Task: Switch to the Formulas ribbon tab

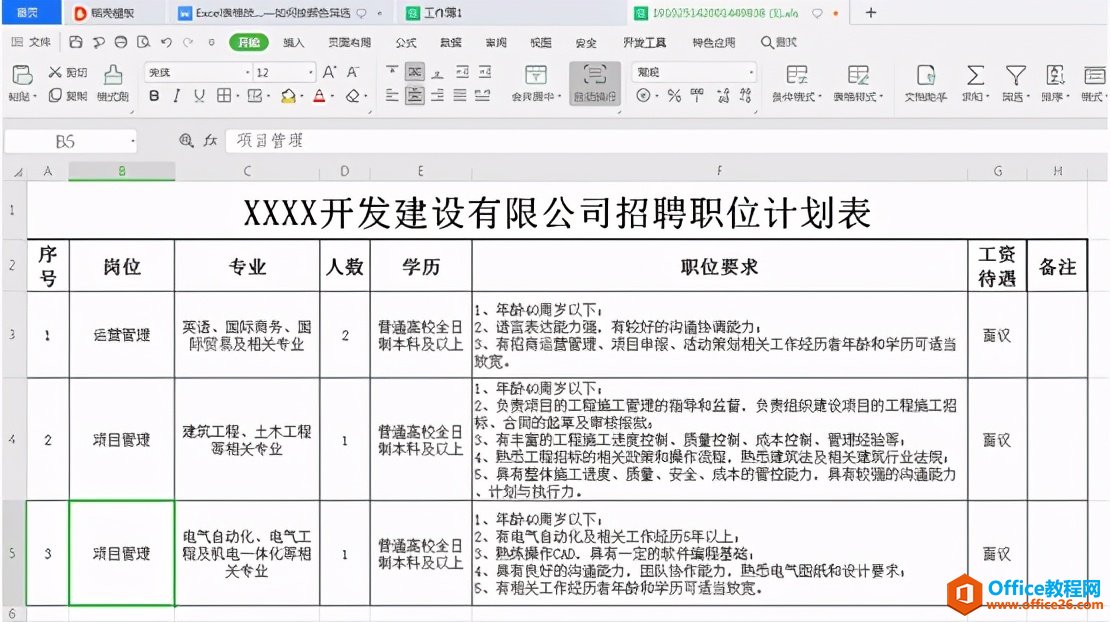Action: tap(406, 43)
